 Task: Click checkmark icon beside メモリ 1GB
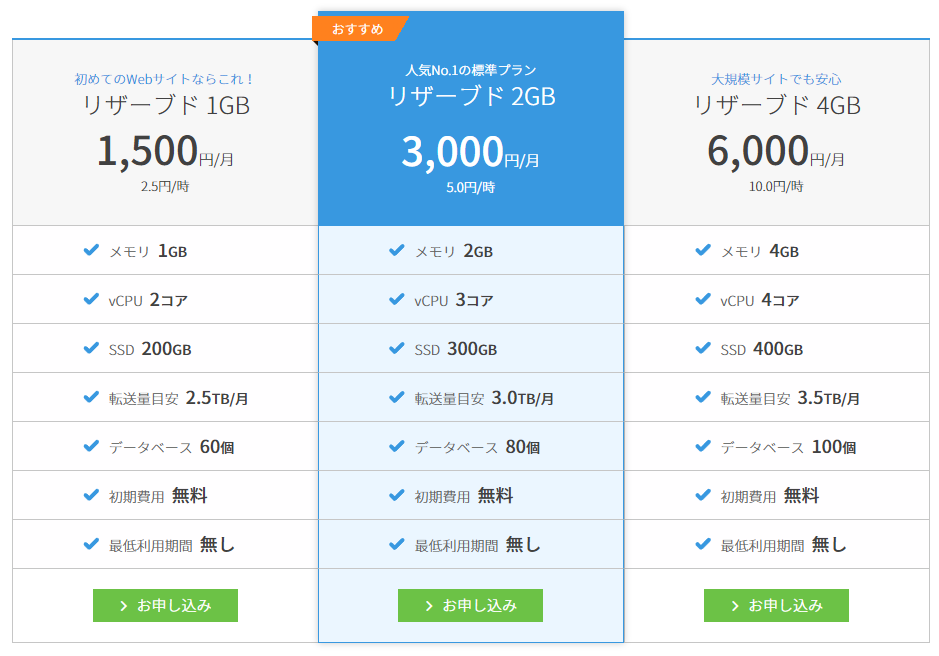click(91, 250)
